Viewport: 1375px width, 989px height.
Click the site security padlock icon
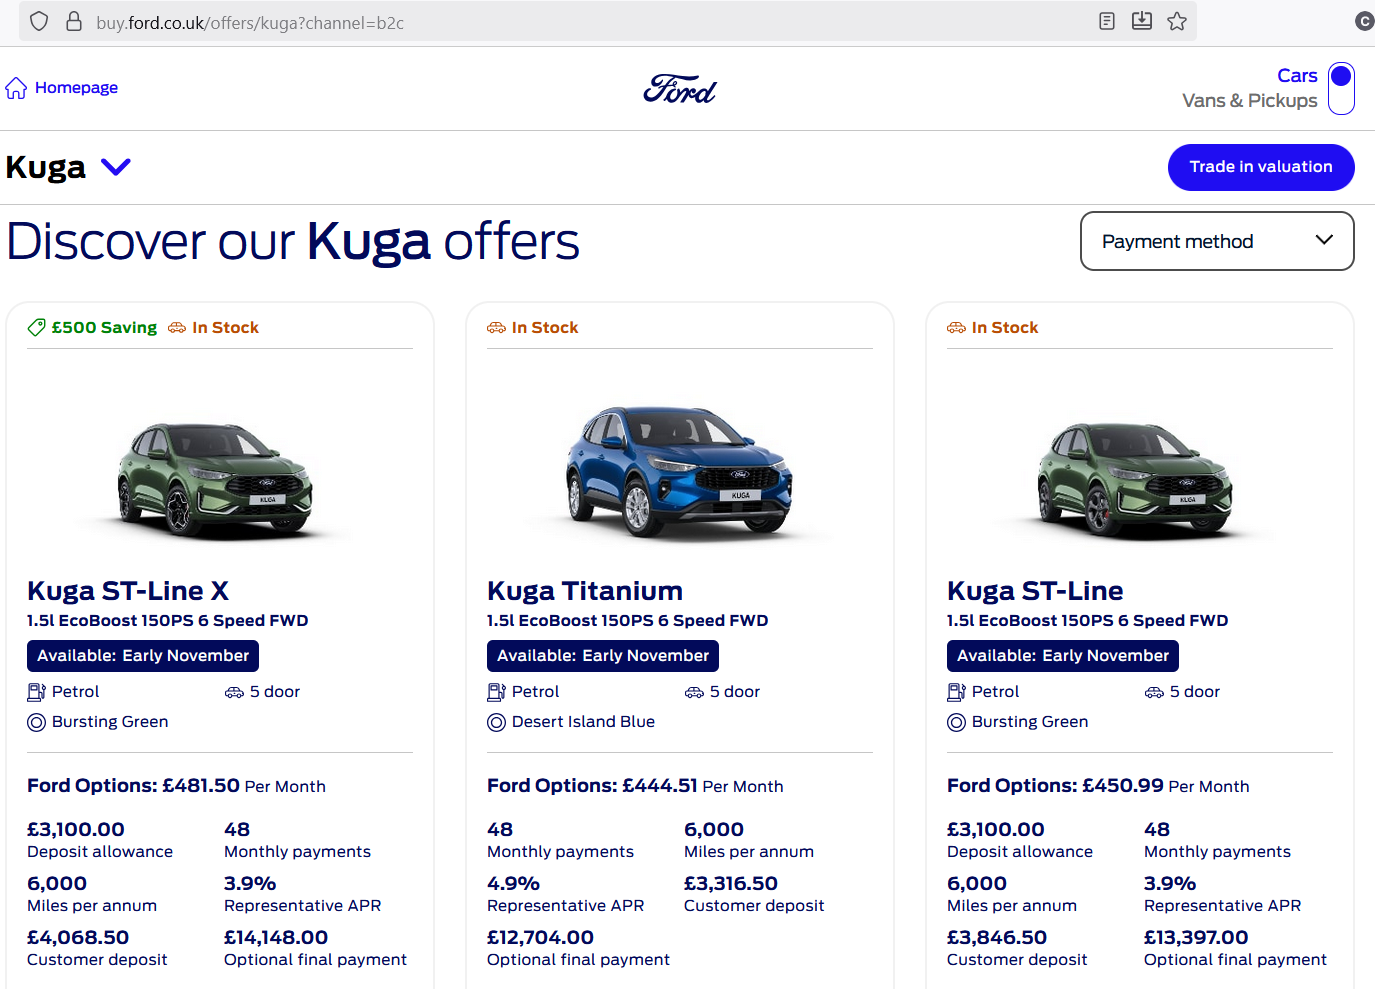click(x=74, y=21)
